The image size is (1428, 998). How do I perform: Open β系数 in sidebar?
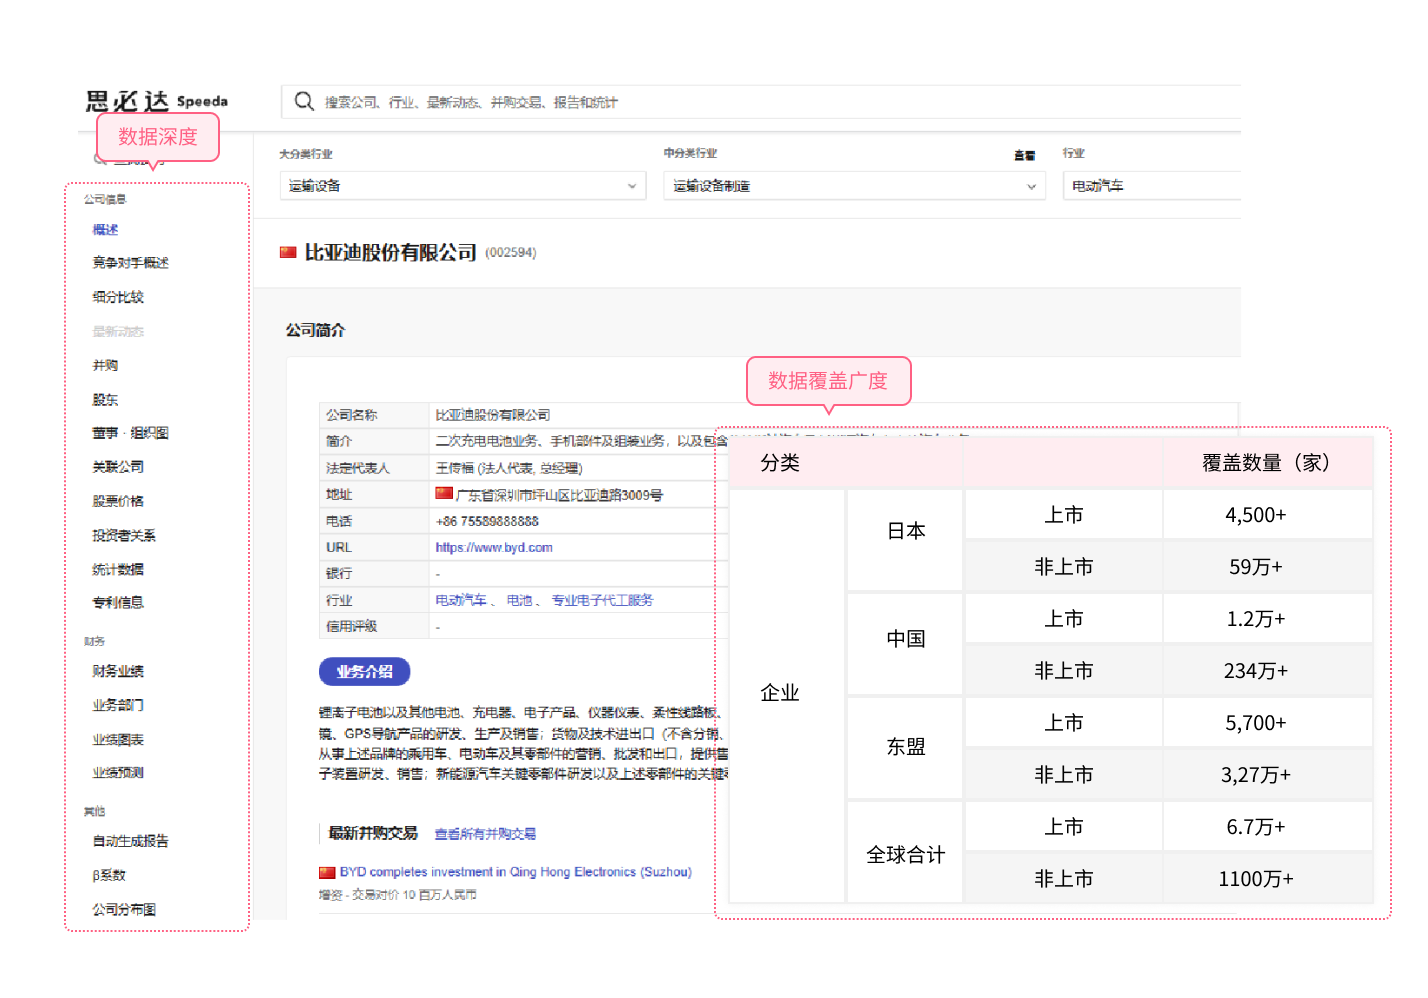click(x=109, y=875)
